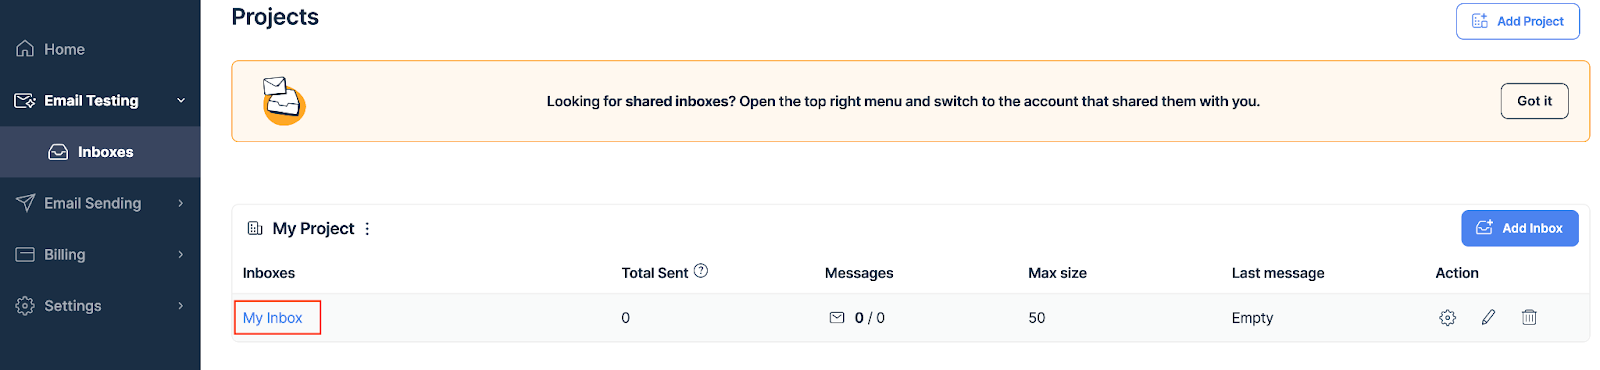The height and width of the screenshot is (370, 1600).
Task: Expand the Billing menu chevron
Action: (x=181, y=254)
